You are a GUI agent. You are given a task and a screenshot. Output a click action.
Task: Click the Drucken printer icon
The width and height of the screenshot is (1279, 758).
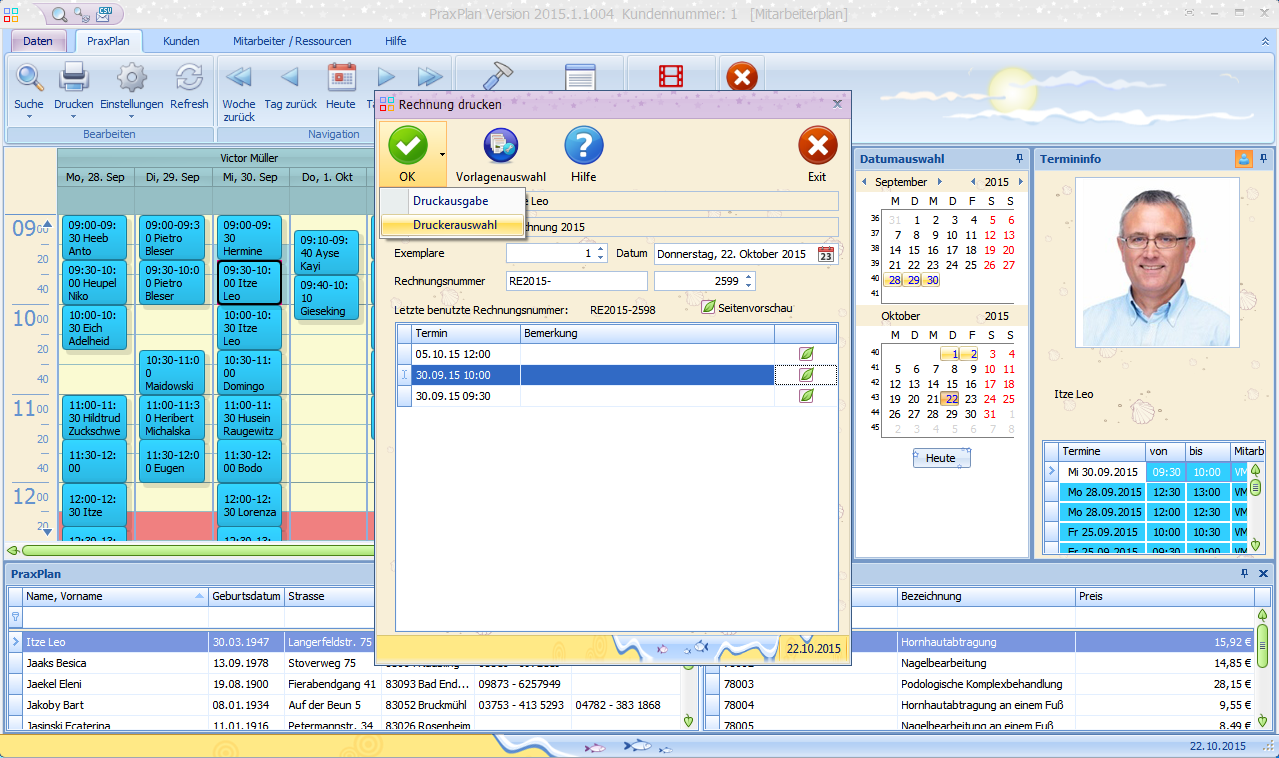pos(74,78)
